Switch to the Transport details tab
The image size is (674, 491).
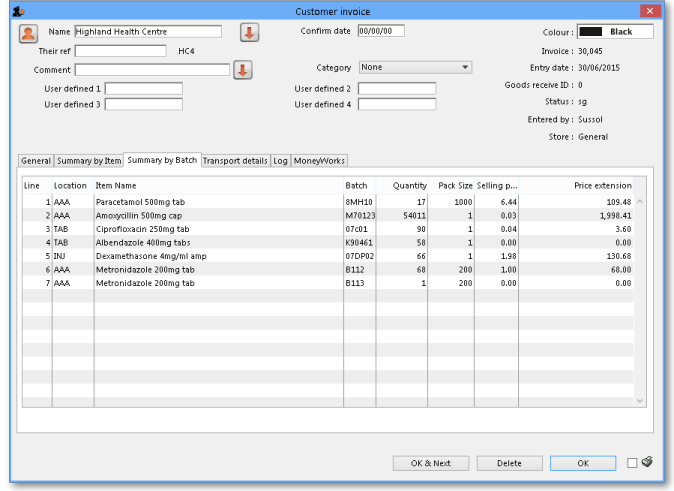click(235, 160)
